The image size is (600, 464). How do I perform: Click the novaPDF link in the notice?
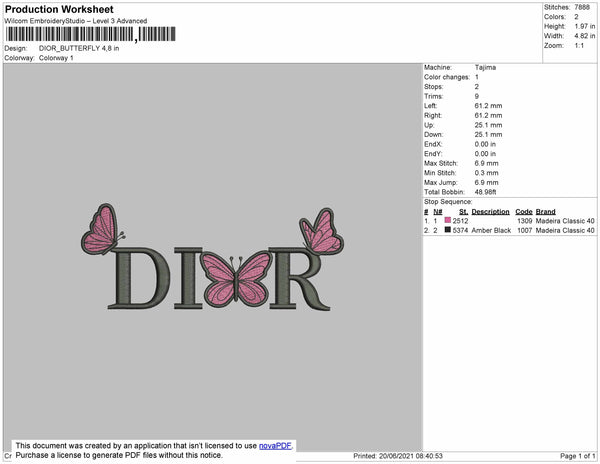(x=275, y=446)
